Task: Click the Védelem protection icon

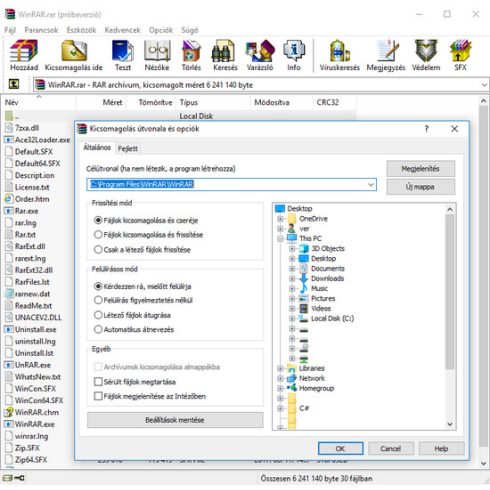Action: coord(426,51)
